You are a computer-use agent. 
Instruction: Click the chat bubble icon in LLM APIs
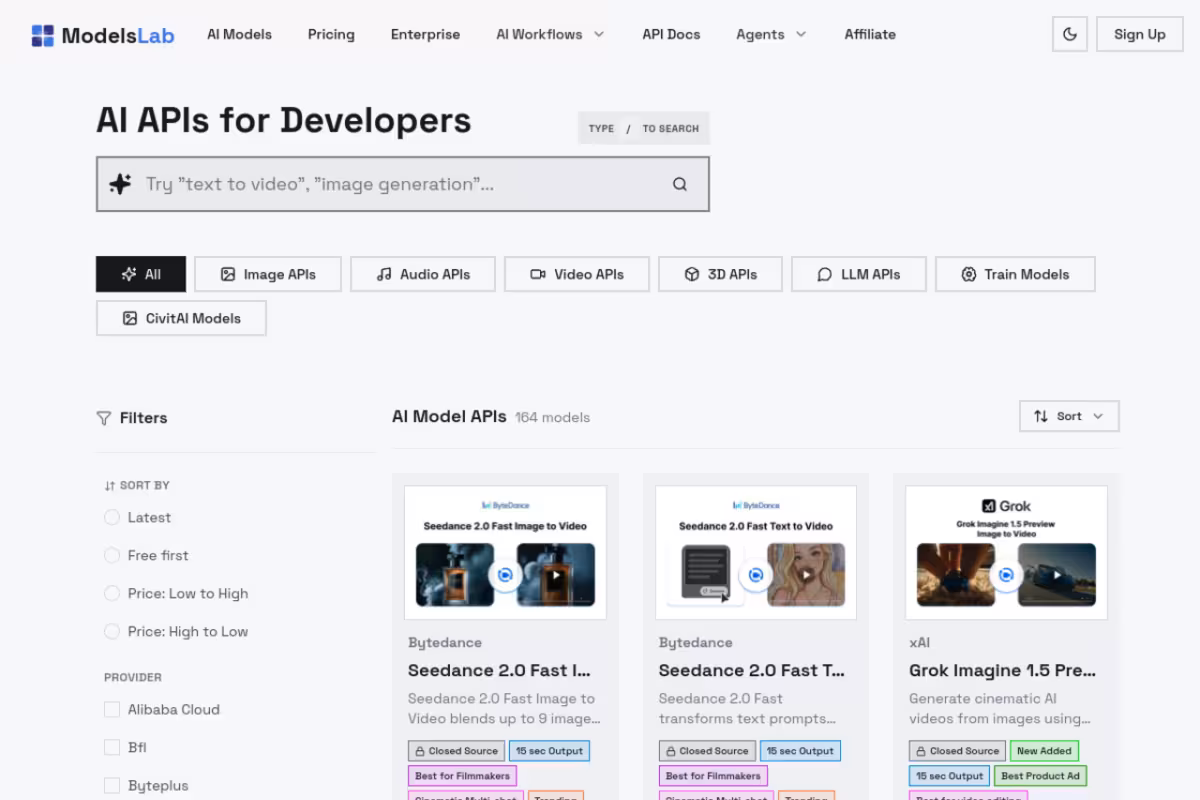tap(825, 274)
